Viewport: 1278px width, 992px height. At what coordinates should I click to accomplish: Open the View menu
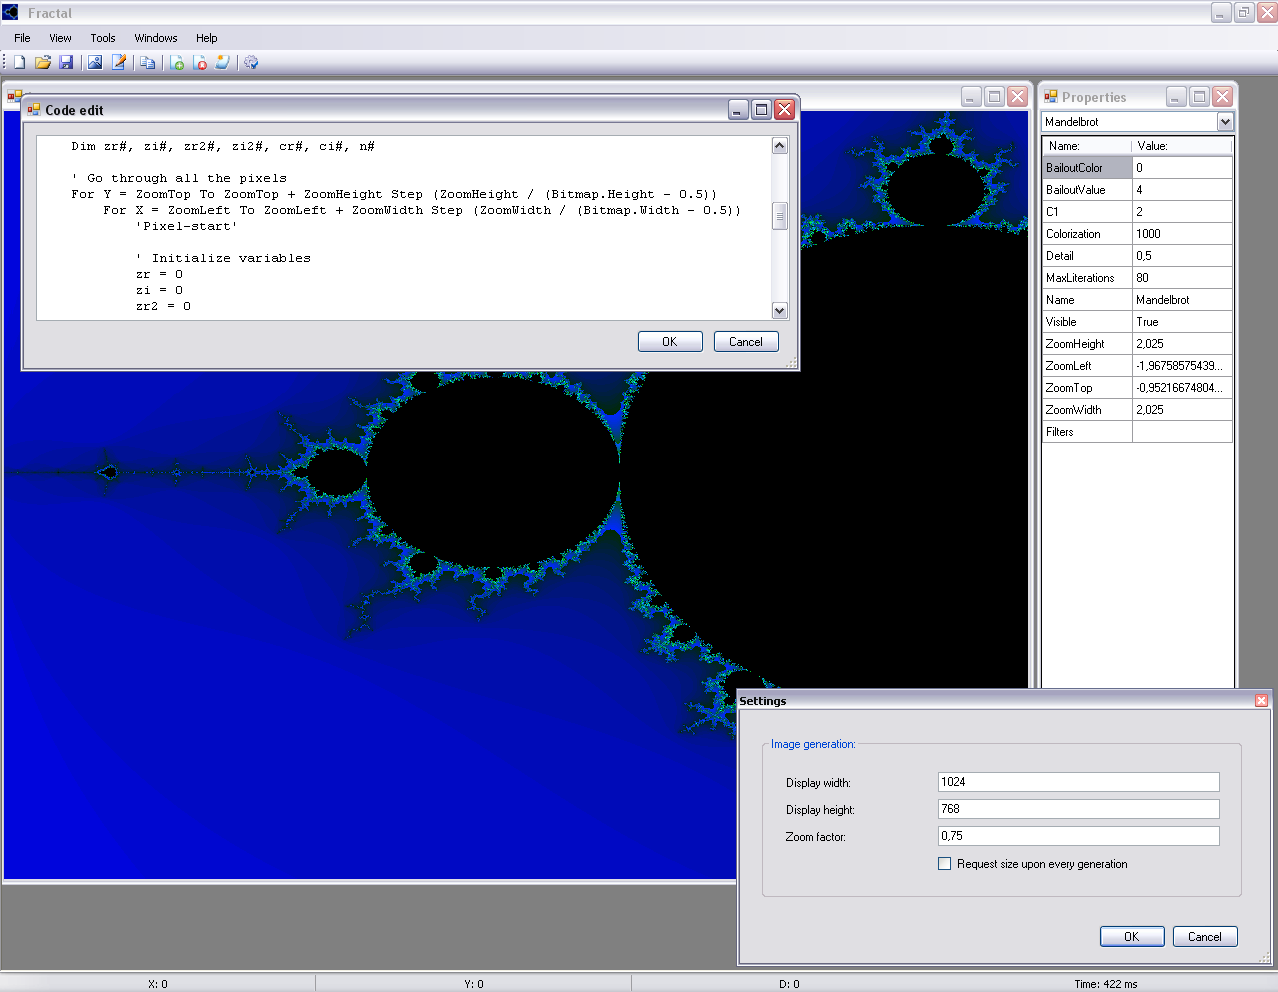60,38
